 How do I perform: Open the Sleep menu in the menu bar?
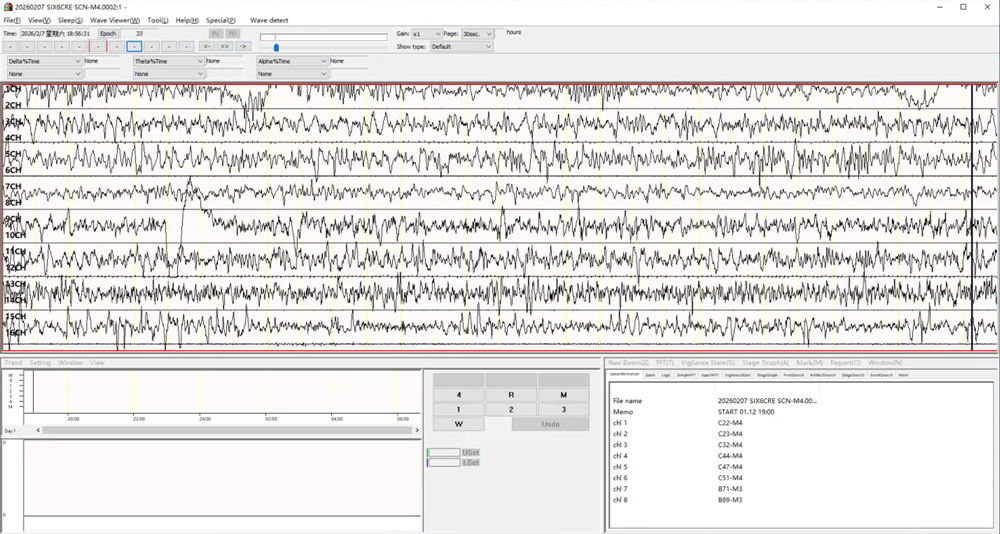(71, 20)
